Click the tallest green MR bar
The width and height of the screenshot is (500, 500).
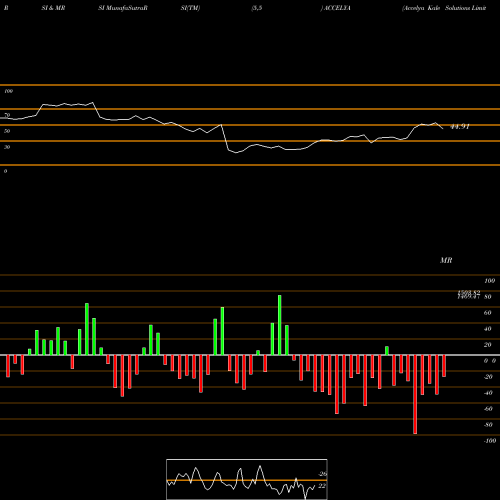coord(279,325)
